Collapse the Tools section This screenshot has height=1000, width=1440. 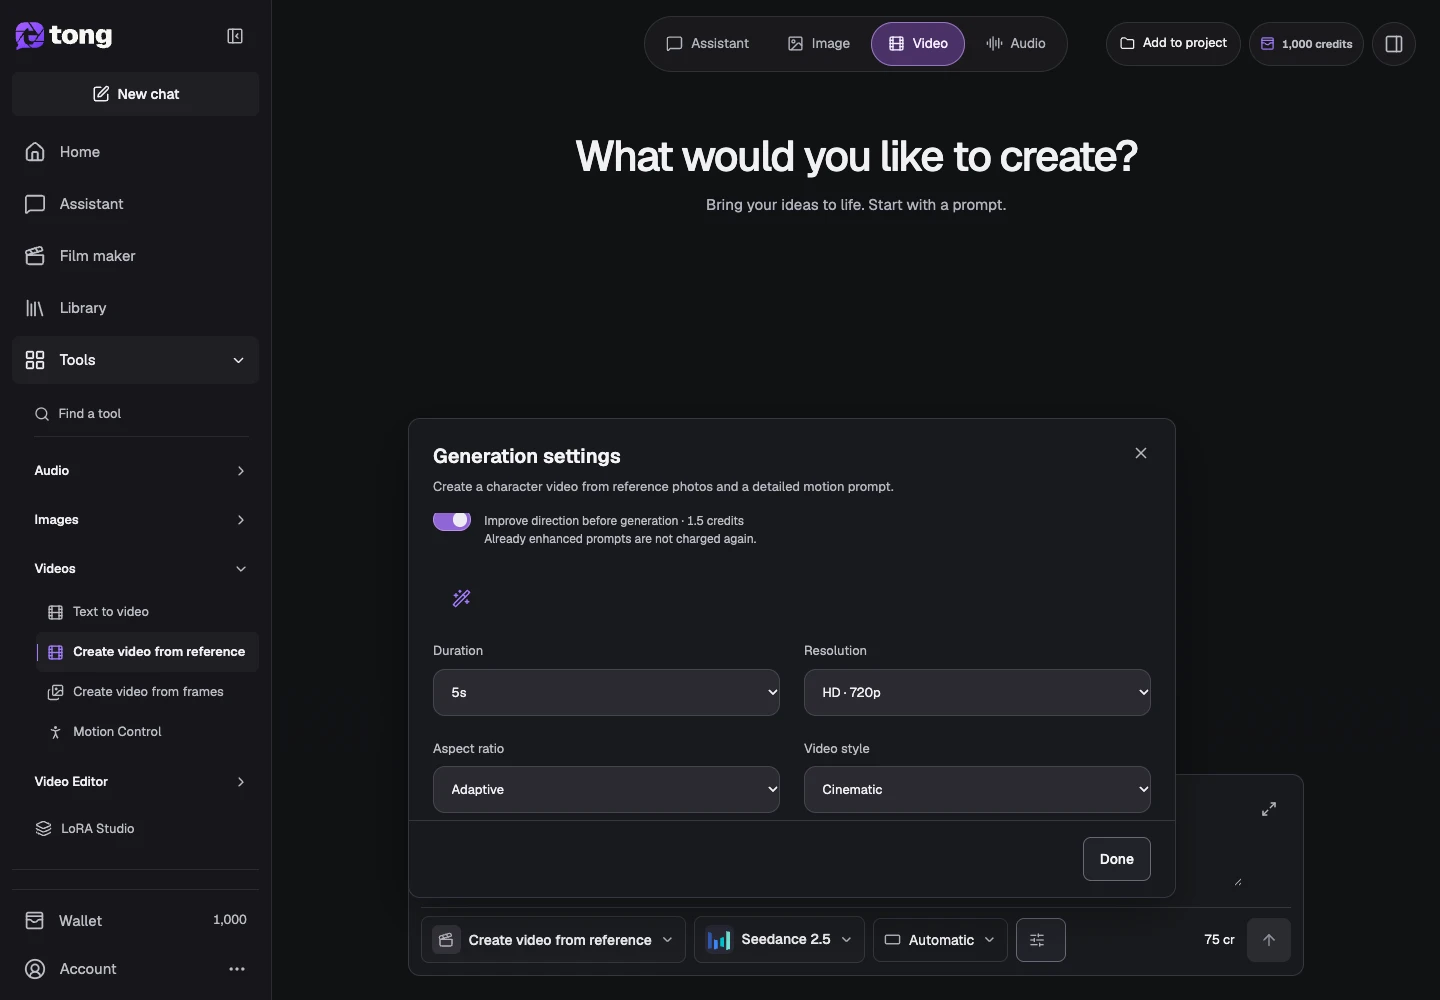135,360
